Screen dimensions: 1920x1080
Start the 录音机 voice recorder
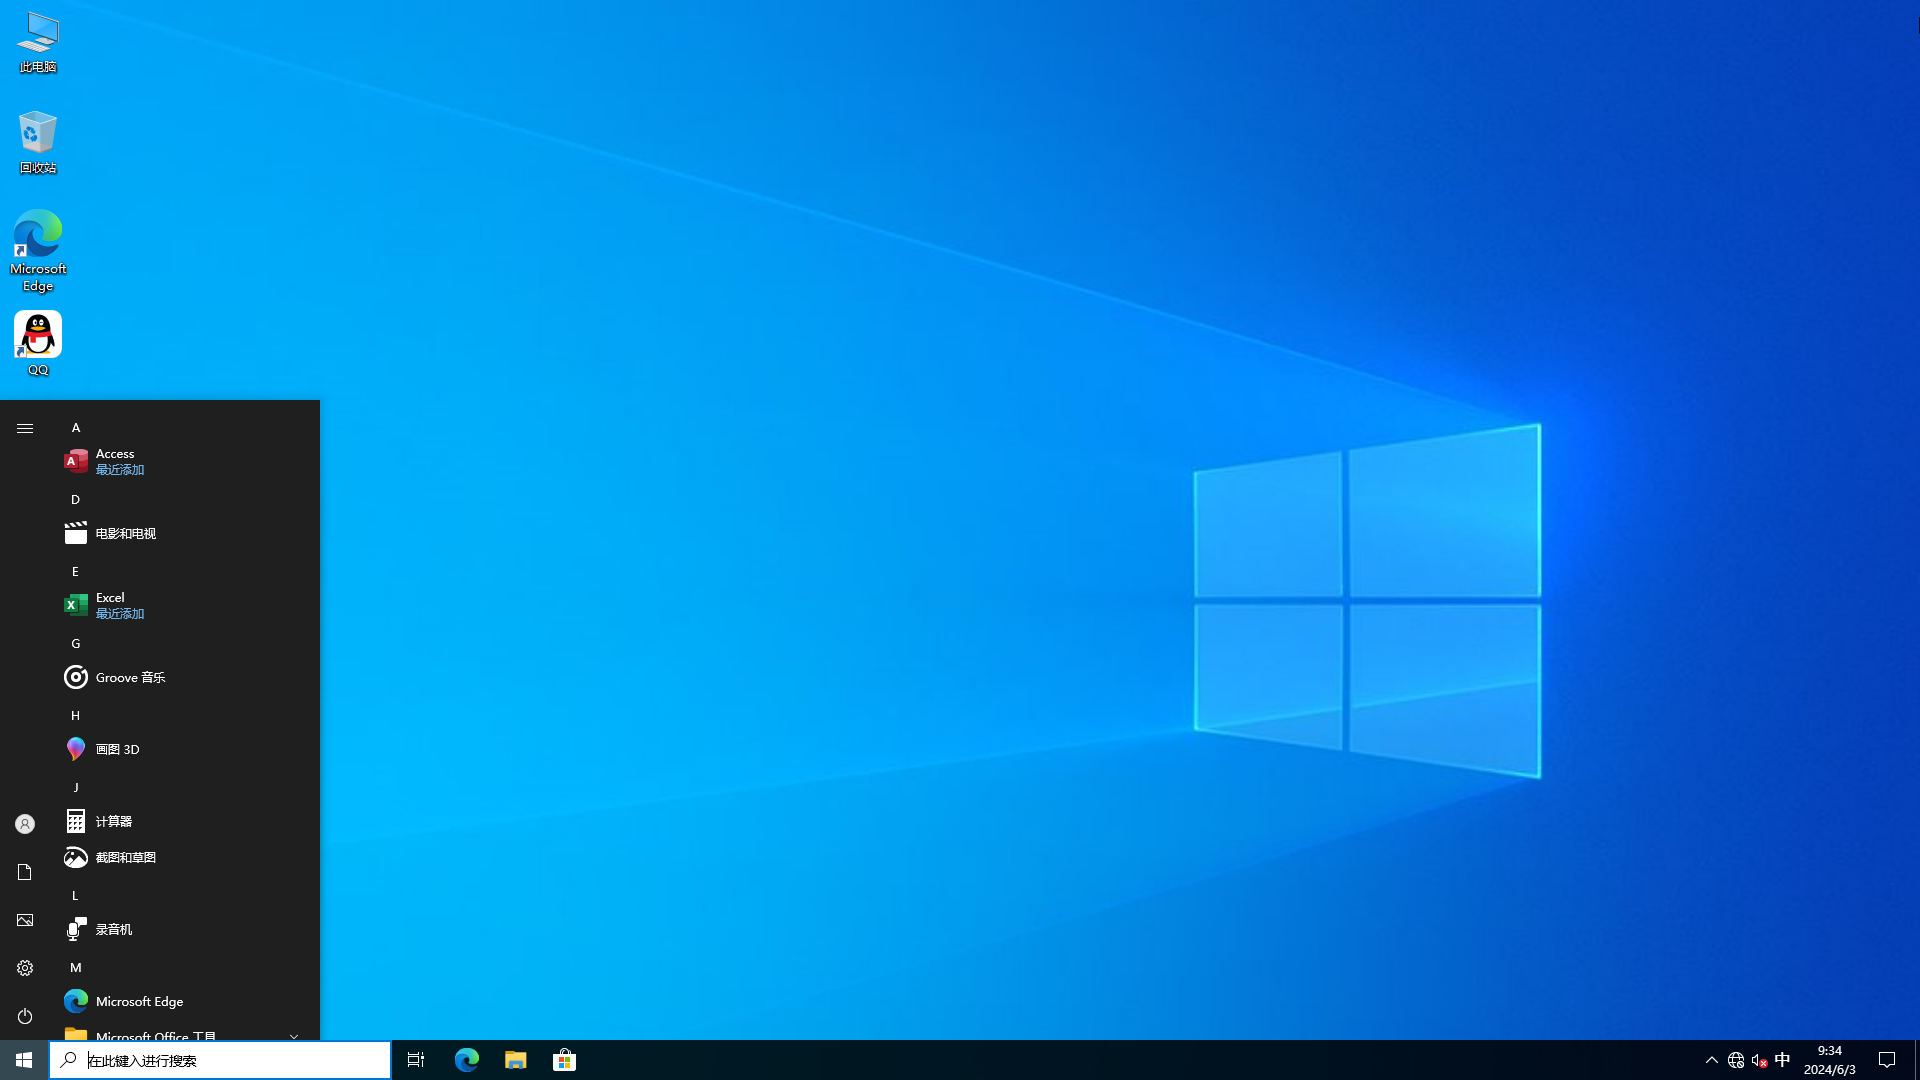point(114,929)
